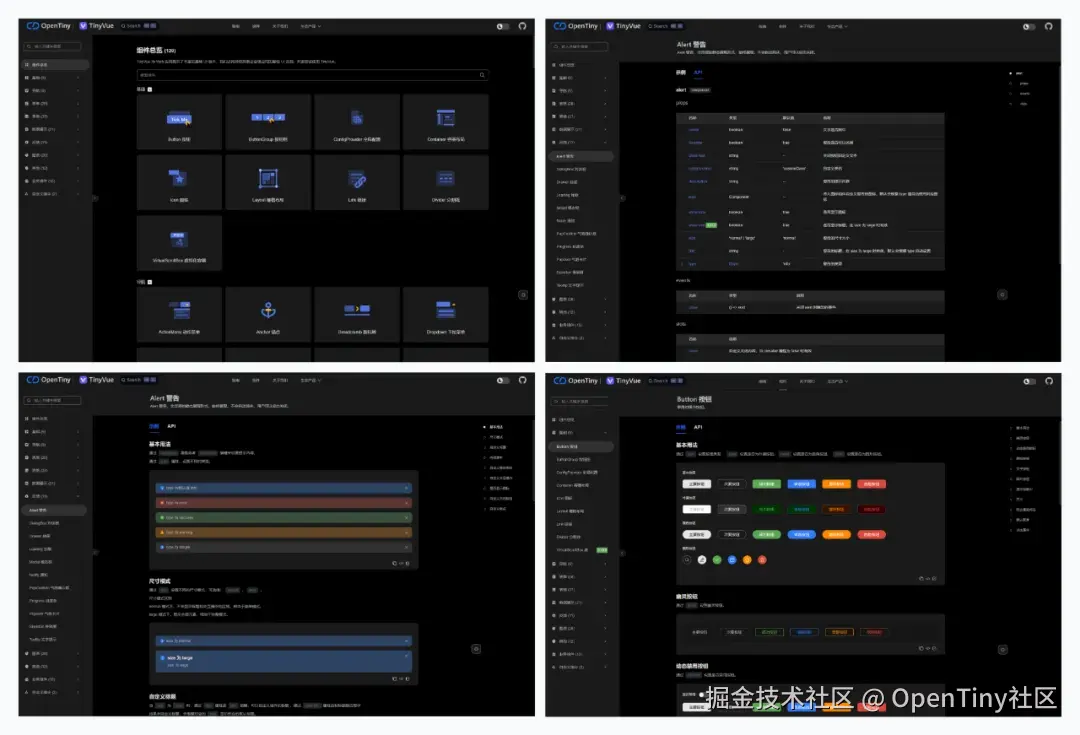The width and height of the screenshot is (1080, 735).
Task: Toggle dark theme switch in Alert API page header
Action: click(1029, 26)
